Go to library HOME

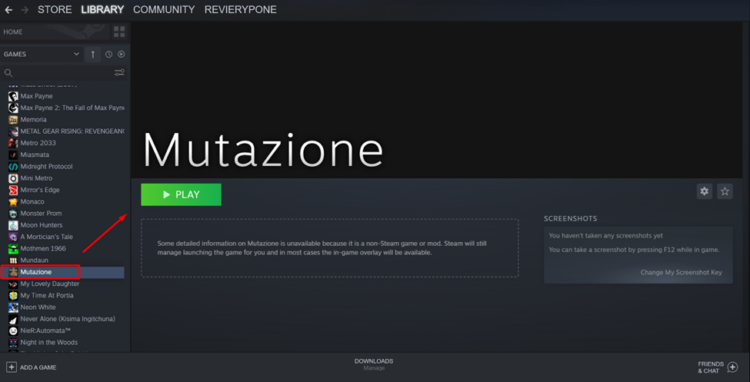pos(13,32)
